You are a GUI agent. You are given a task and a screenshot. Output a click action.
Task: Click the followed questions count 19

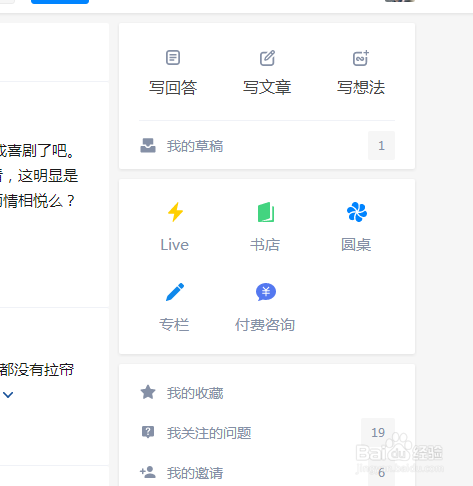(378, 433)
